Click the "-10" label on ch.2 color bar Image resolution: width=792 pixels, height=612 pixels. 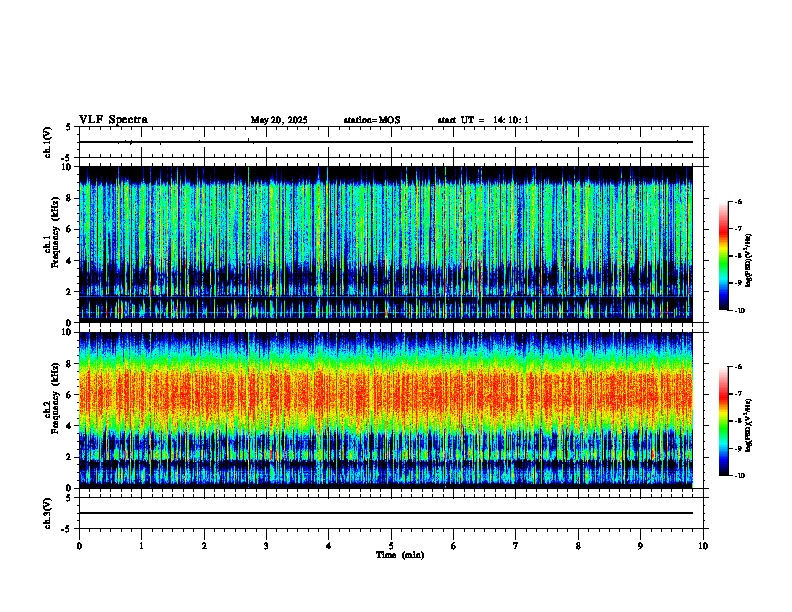pos(740,476)
